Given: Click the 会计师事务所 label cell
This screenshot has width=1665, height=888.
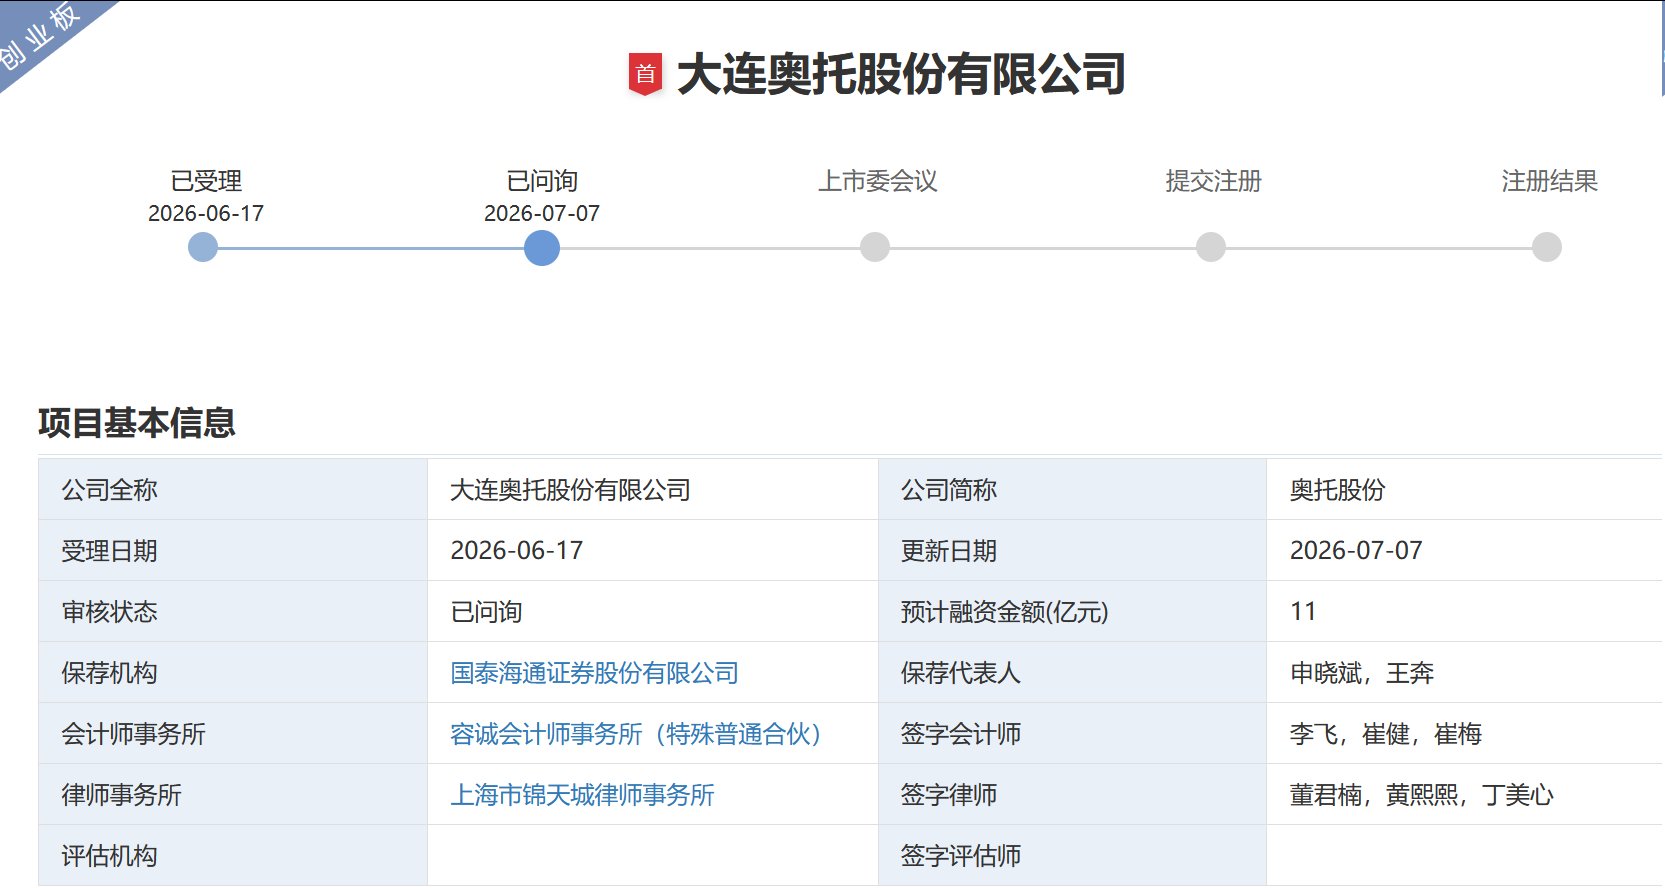Looking at the screenshot, I should (233, 734).
